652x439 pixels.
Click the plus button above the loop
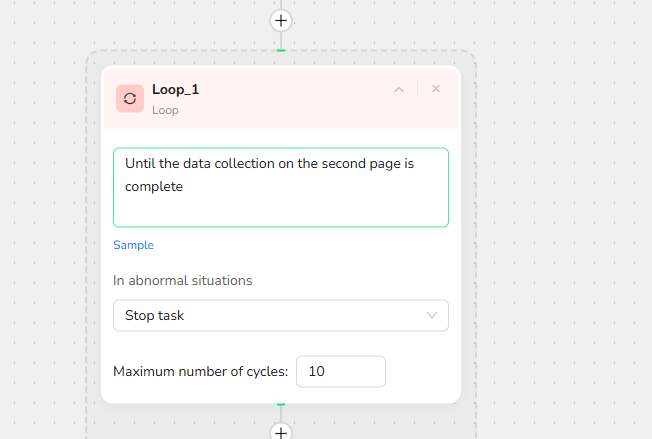click(x=281, y=20)
